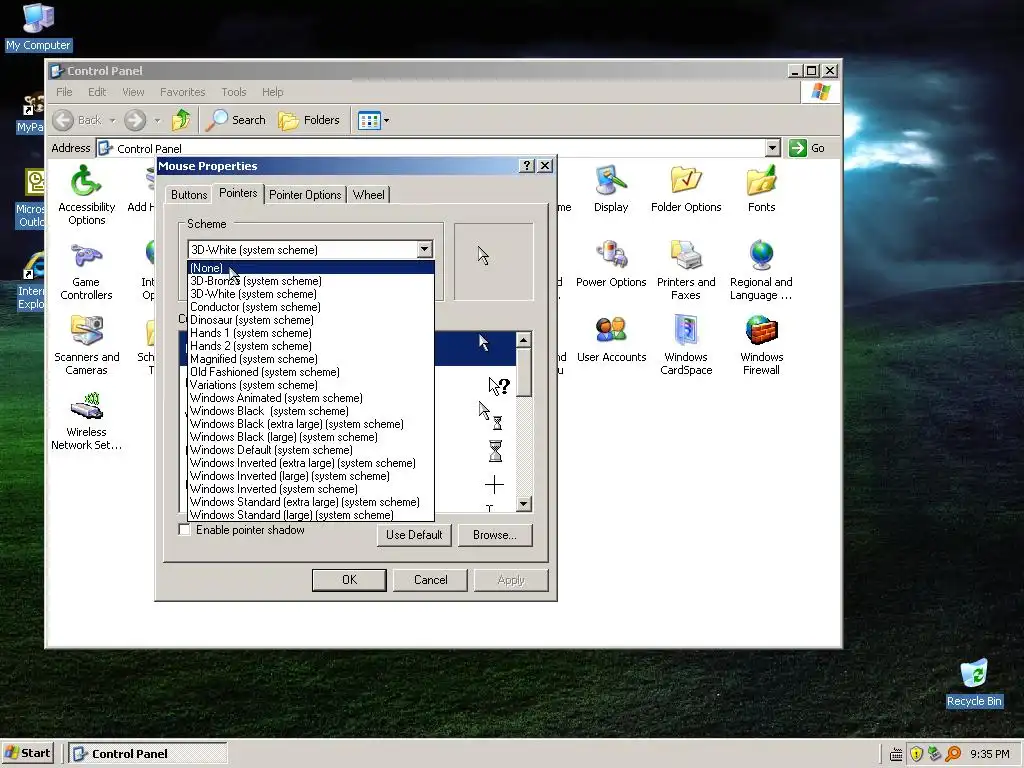Screen dimensions: 1024x768
Task: Open Recycle Bin desktop icon
Action: click(x=974, y=683)
